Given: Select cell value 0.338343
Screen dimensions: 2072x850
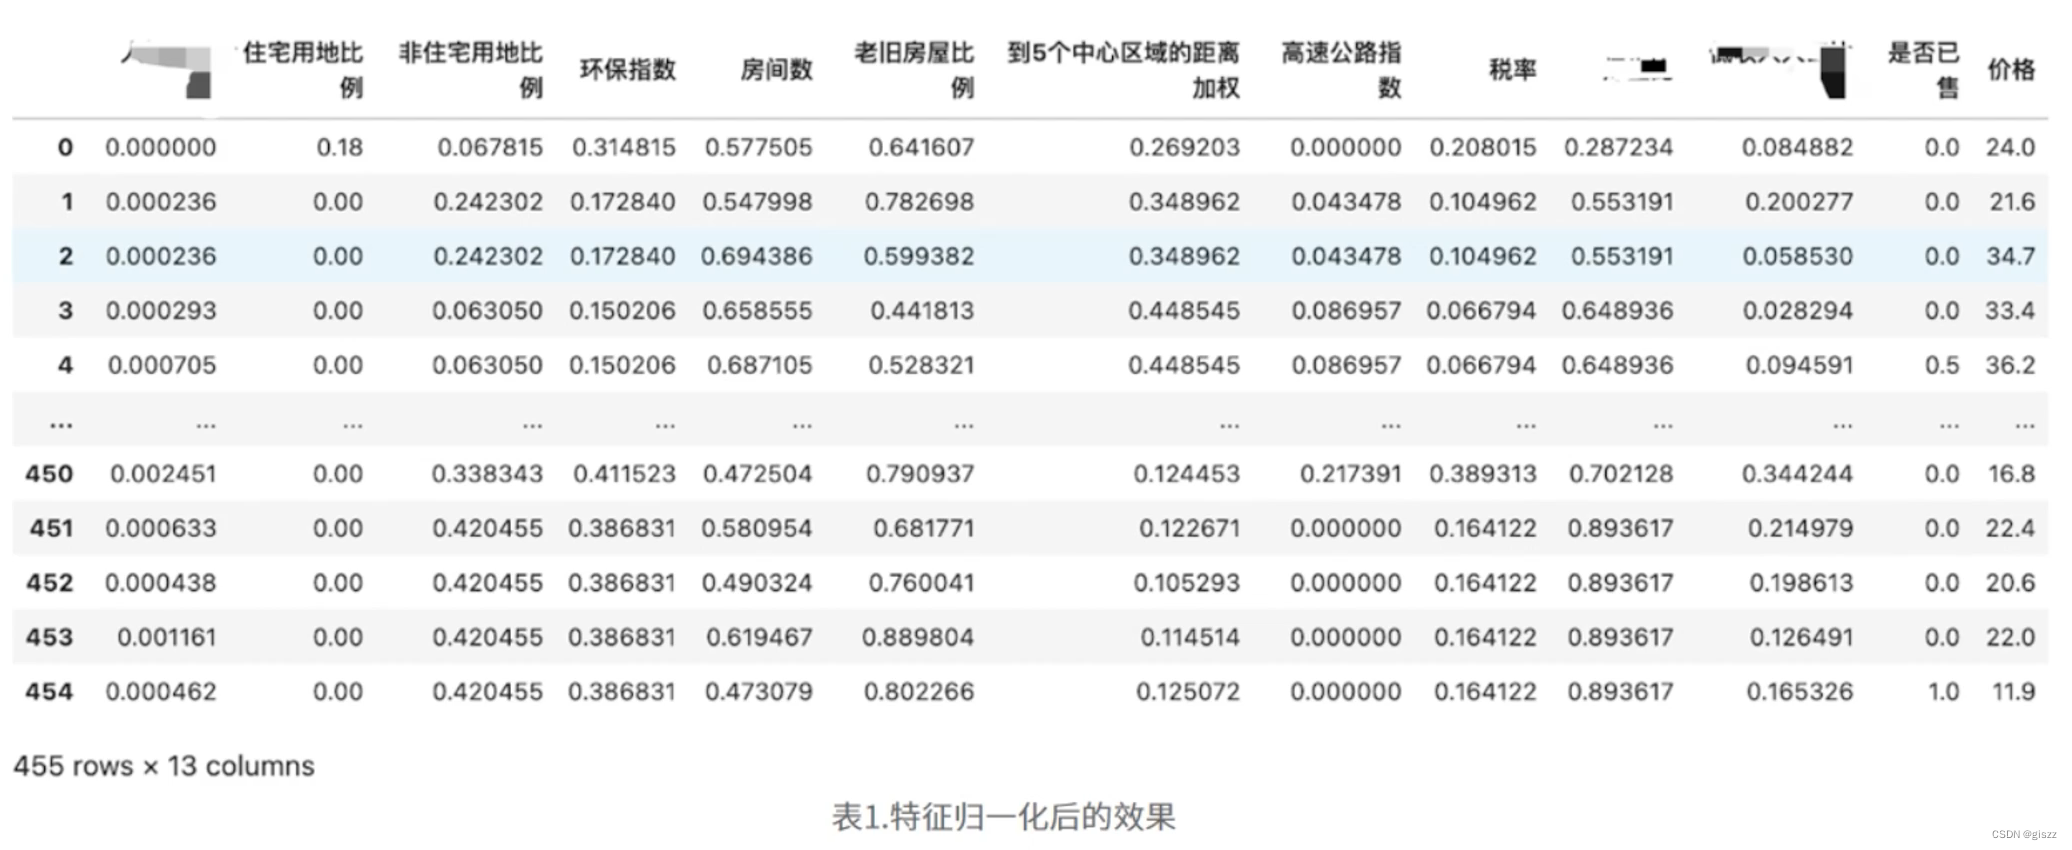Looking at the screenshot, I should [487, 474].
